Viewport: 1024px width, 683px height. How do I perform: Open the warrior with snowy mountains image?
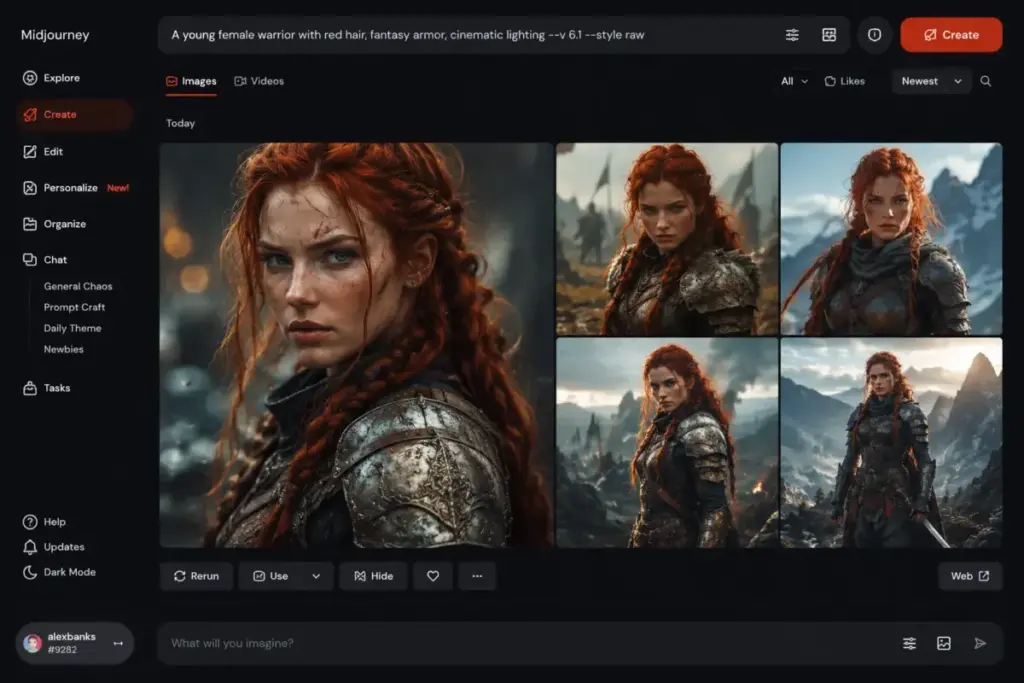coord(891,239)
